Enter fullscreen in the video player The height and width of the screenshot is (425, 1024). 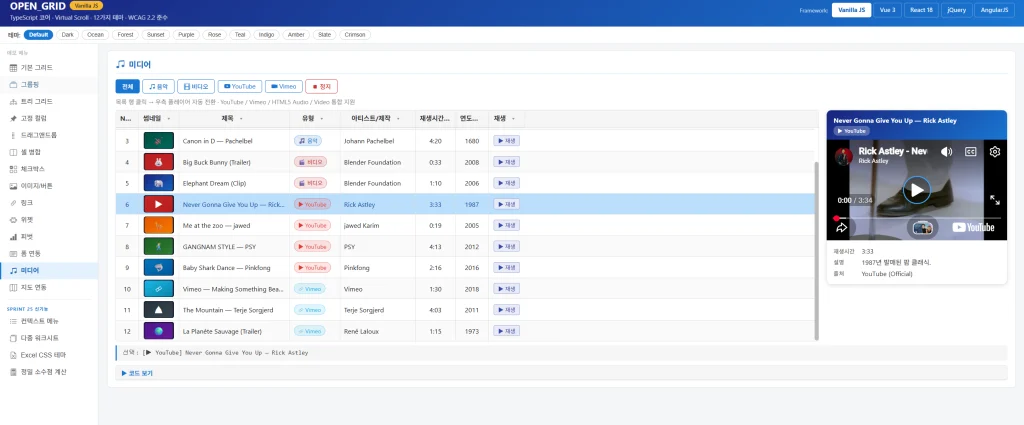[x=995, y=200]
